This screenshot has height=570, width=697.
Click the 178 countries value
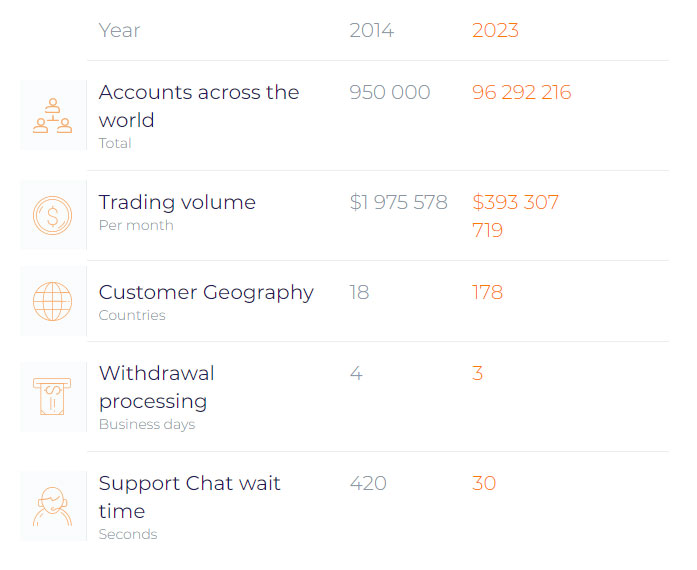coord(487,293)
